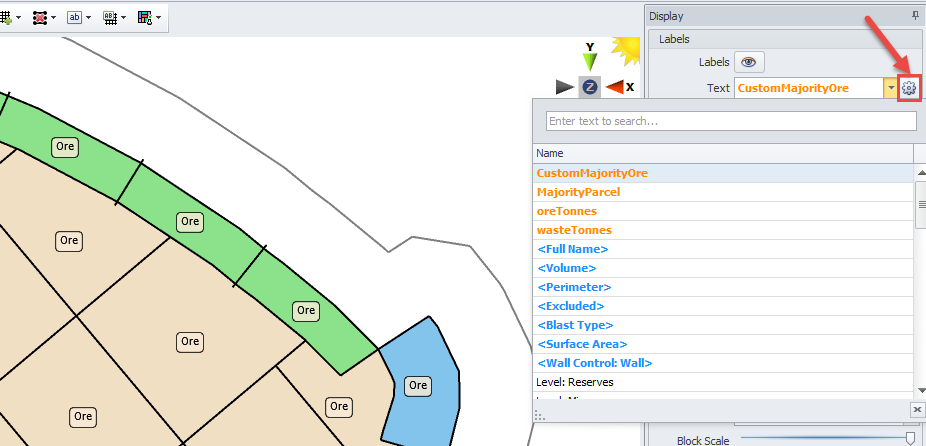Screen dimensions: 926x446
Task: Select CustomMajorityOre from the list
Action: [592, 173]
